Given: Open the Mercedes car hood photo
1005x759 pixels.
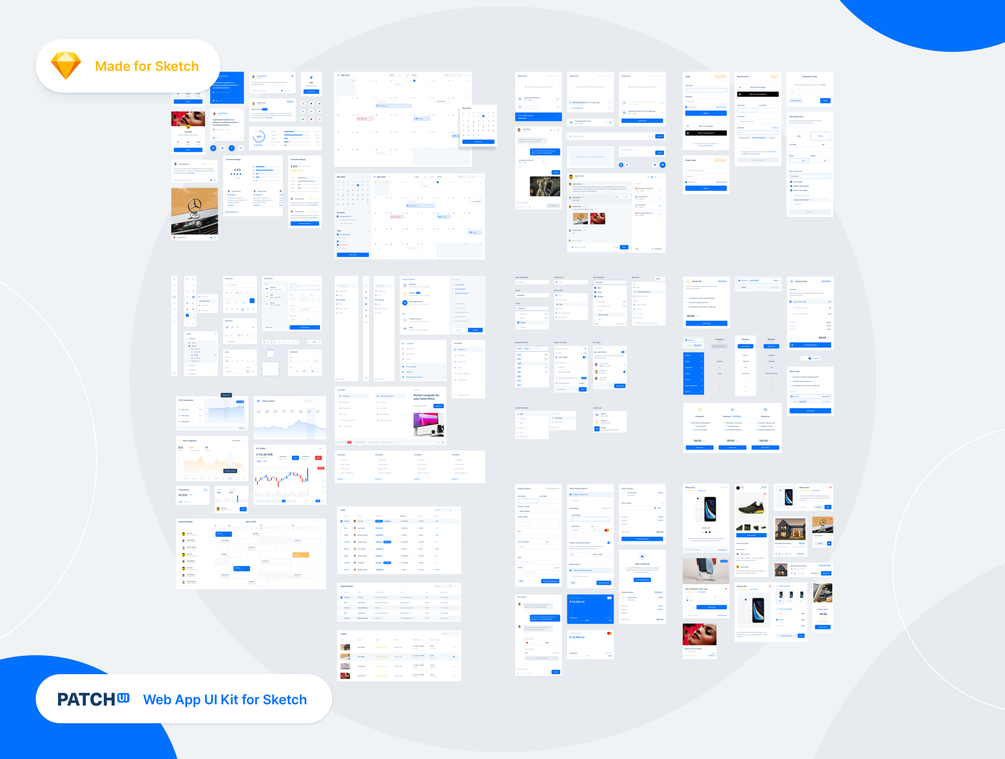Looking at the screenshot, I should tap(194, 212).
